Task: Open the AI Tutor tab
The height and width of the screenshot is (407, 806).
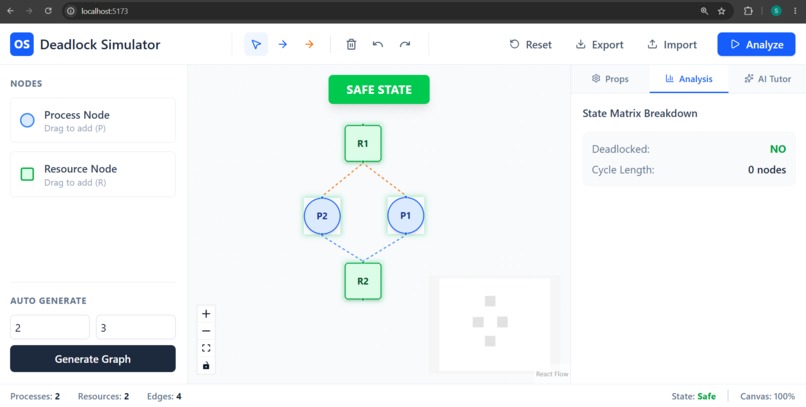Action: point(767,79)
